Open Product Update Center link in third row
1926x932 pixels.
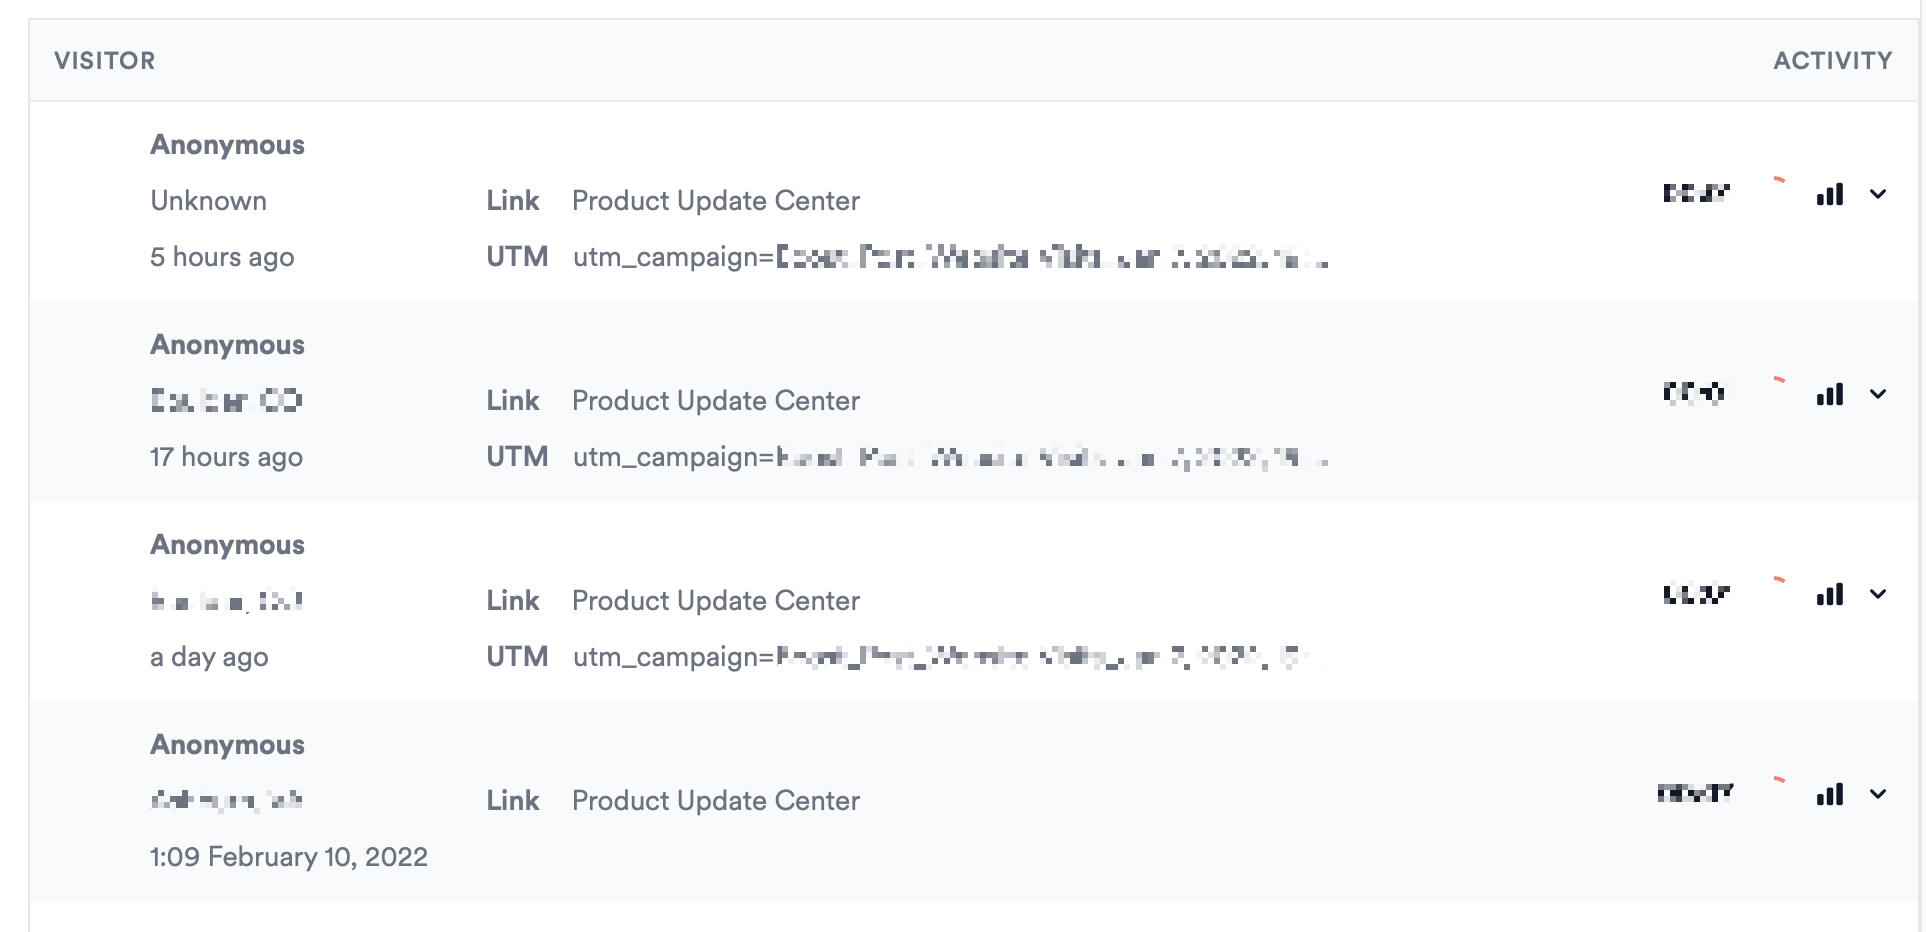pos(716,601)
